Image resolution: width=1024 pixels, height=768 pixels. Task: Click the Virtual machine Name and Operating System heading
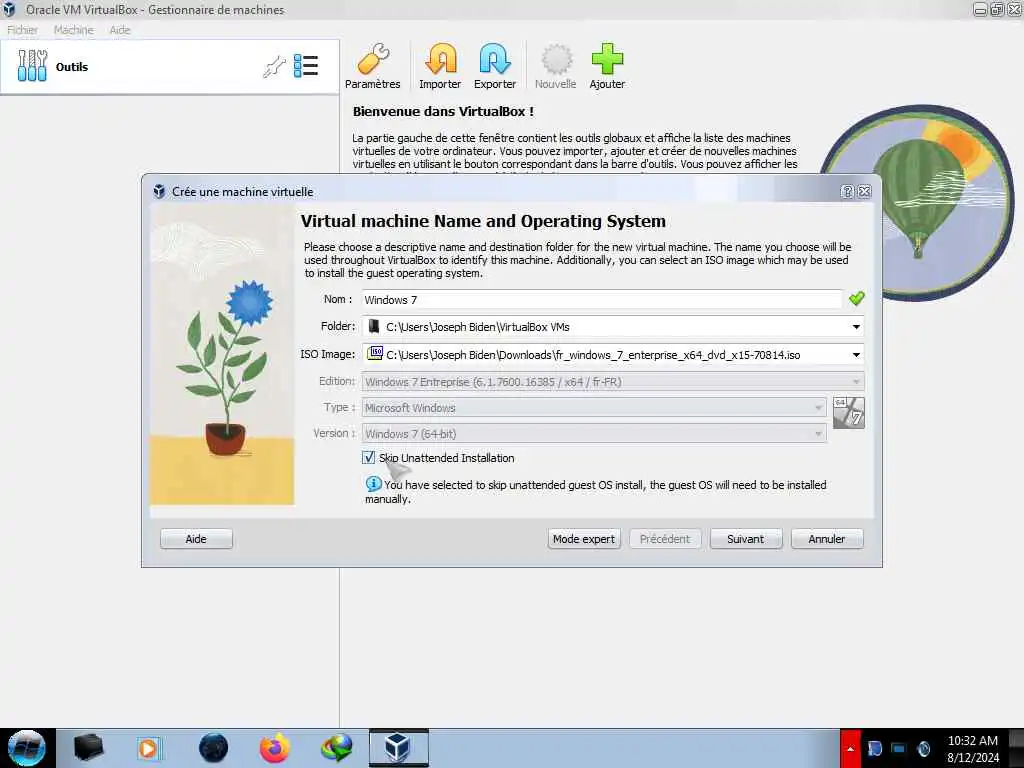(483, 221)
